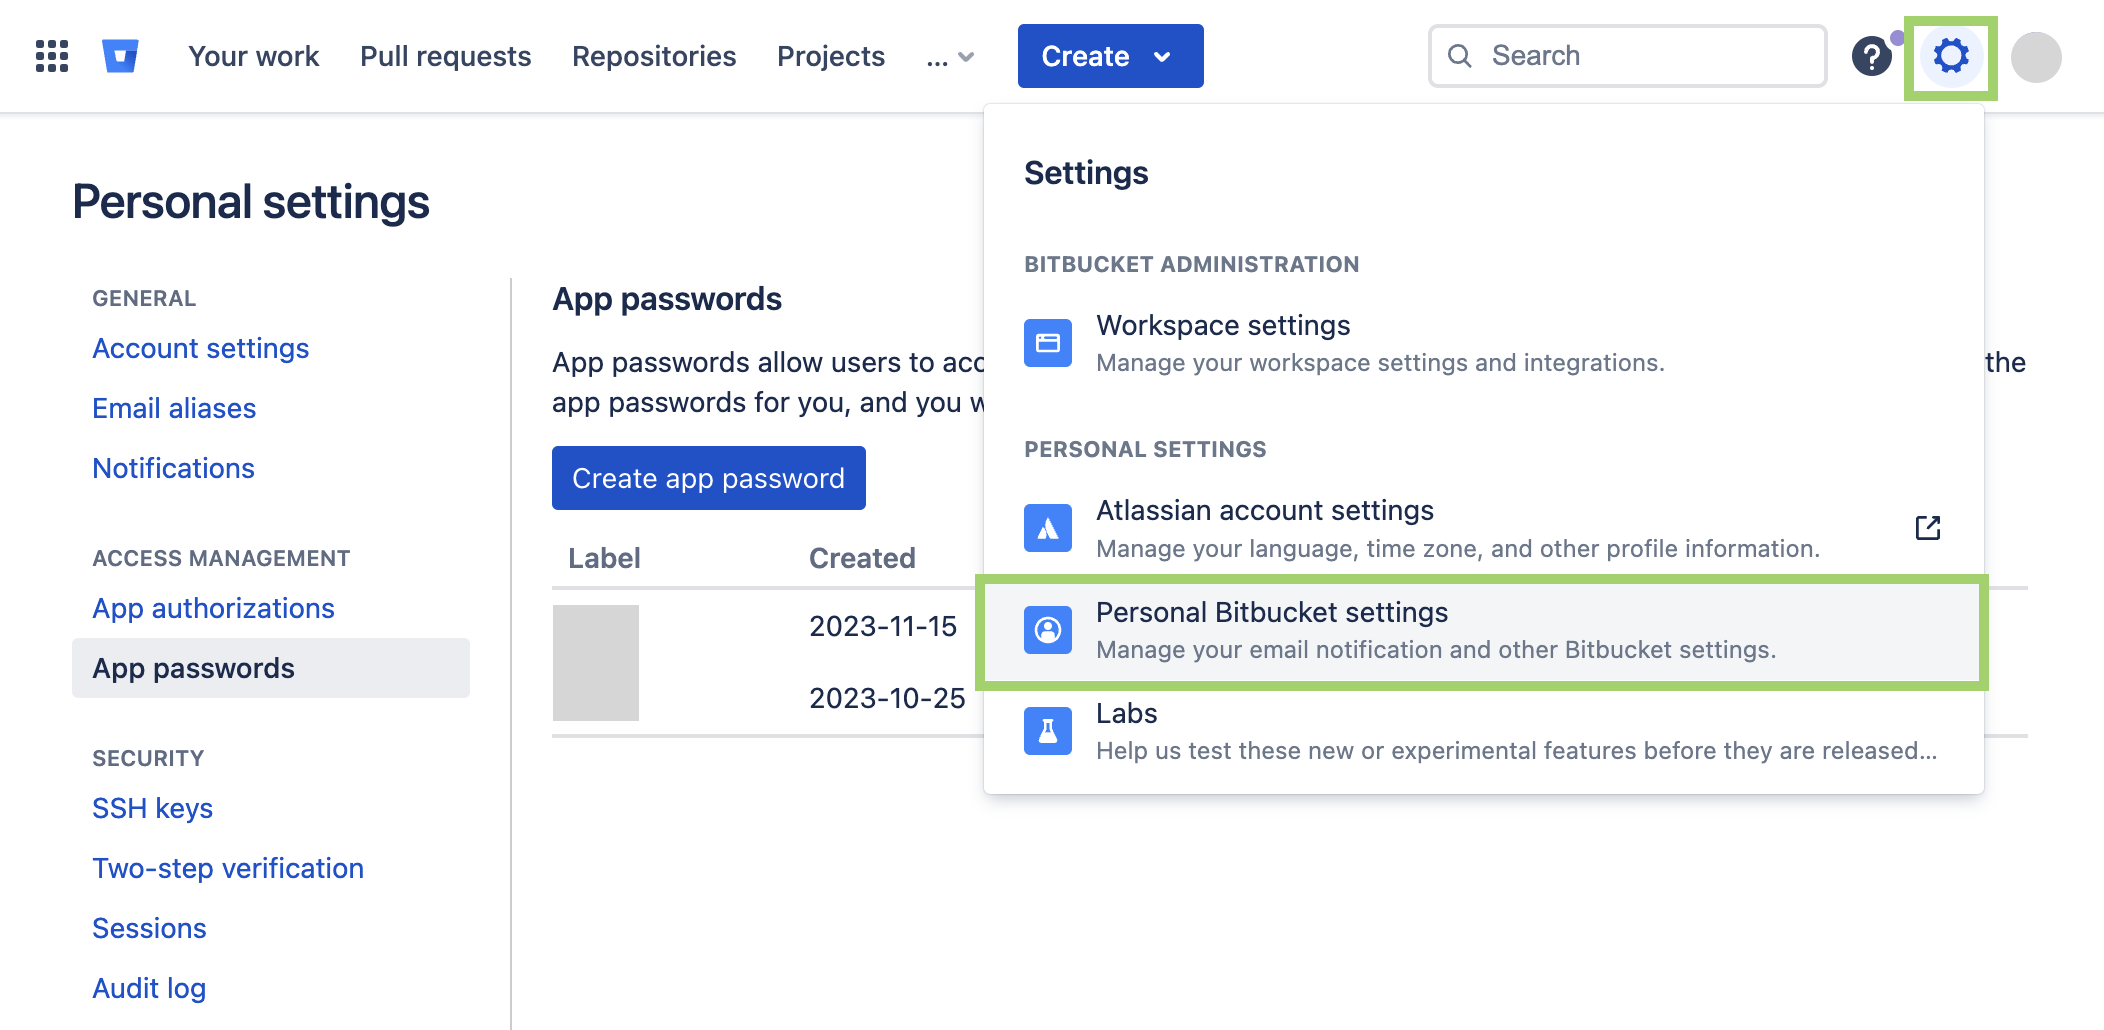Click inside the Search field
Screen dimensions: 2104x1030
(1630, 56)
